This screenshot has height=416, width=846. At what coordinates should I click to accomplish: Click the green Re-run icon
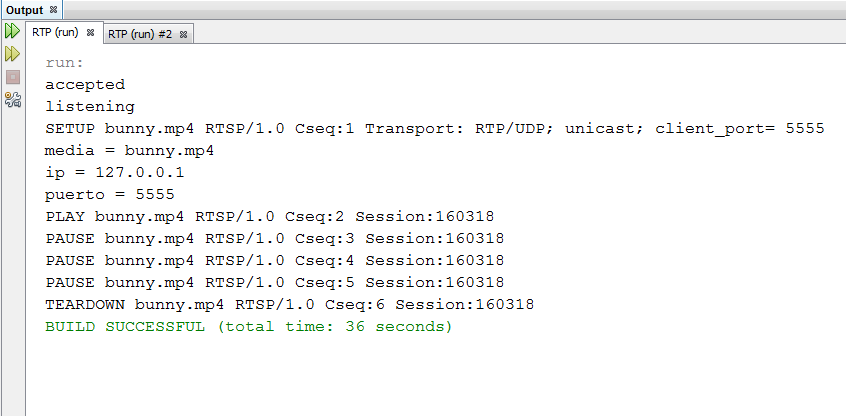click(12, 31)
